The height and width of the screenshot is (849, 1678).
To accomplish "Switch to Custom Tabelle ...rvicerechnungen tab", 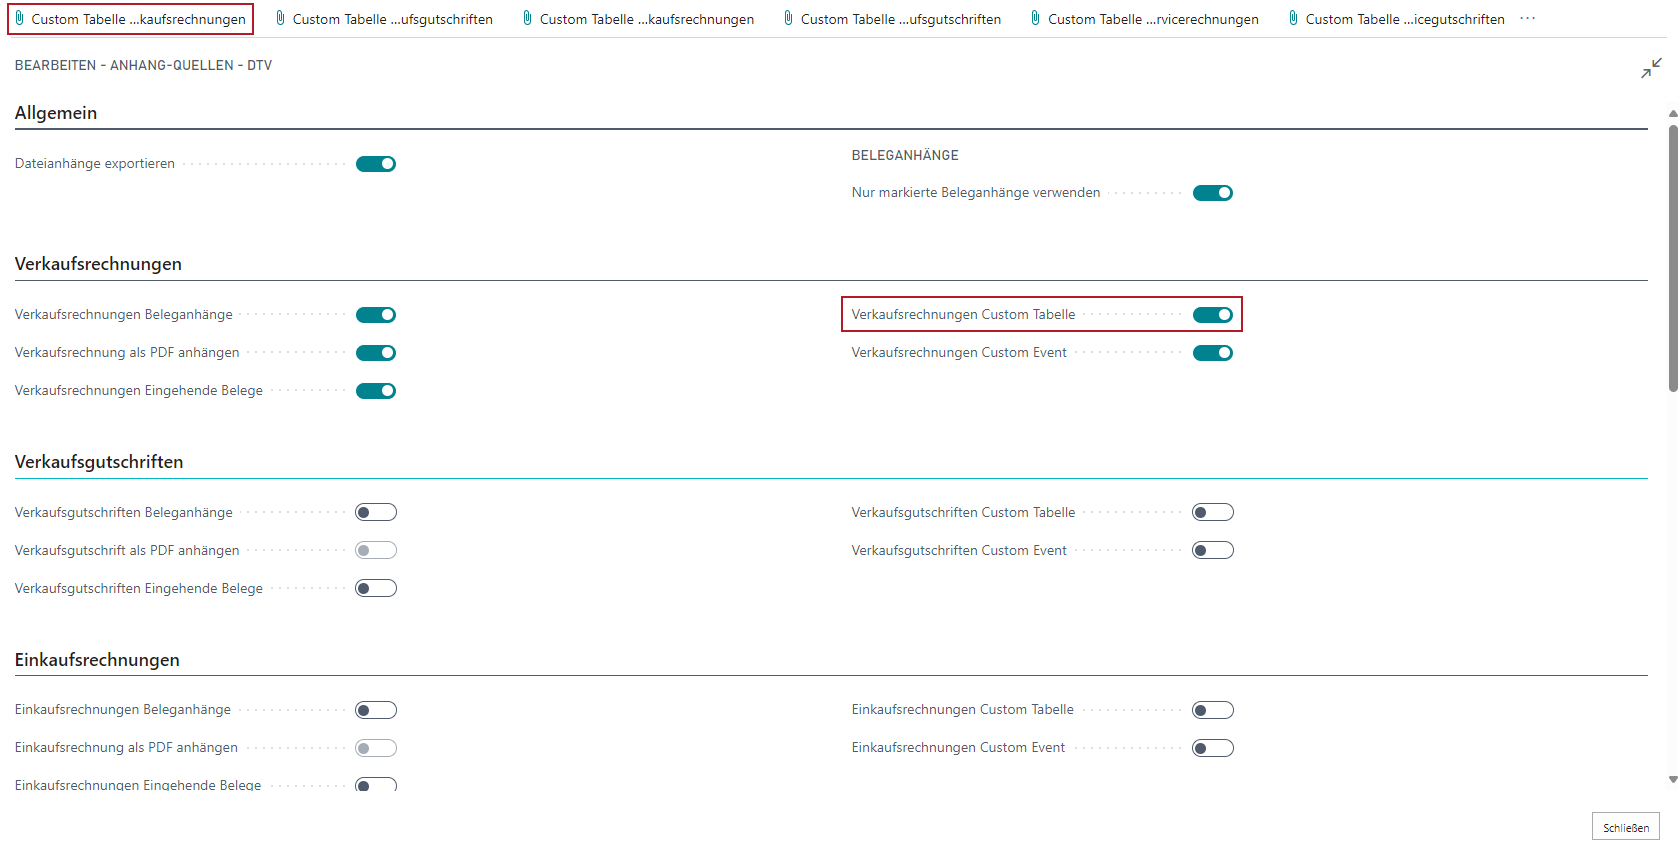I will pos(1152,19).
